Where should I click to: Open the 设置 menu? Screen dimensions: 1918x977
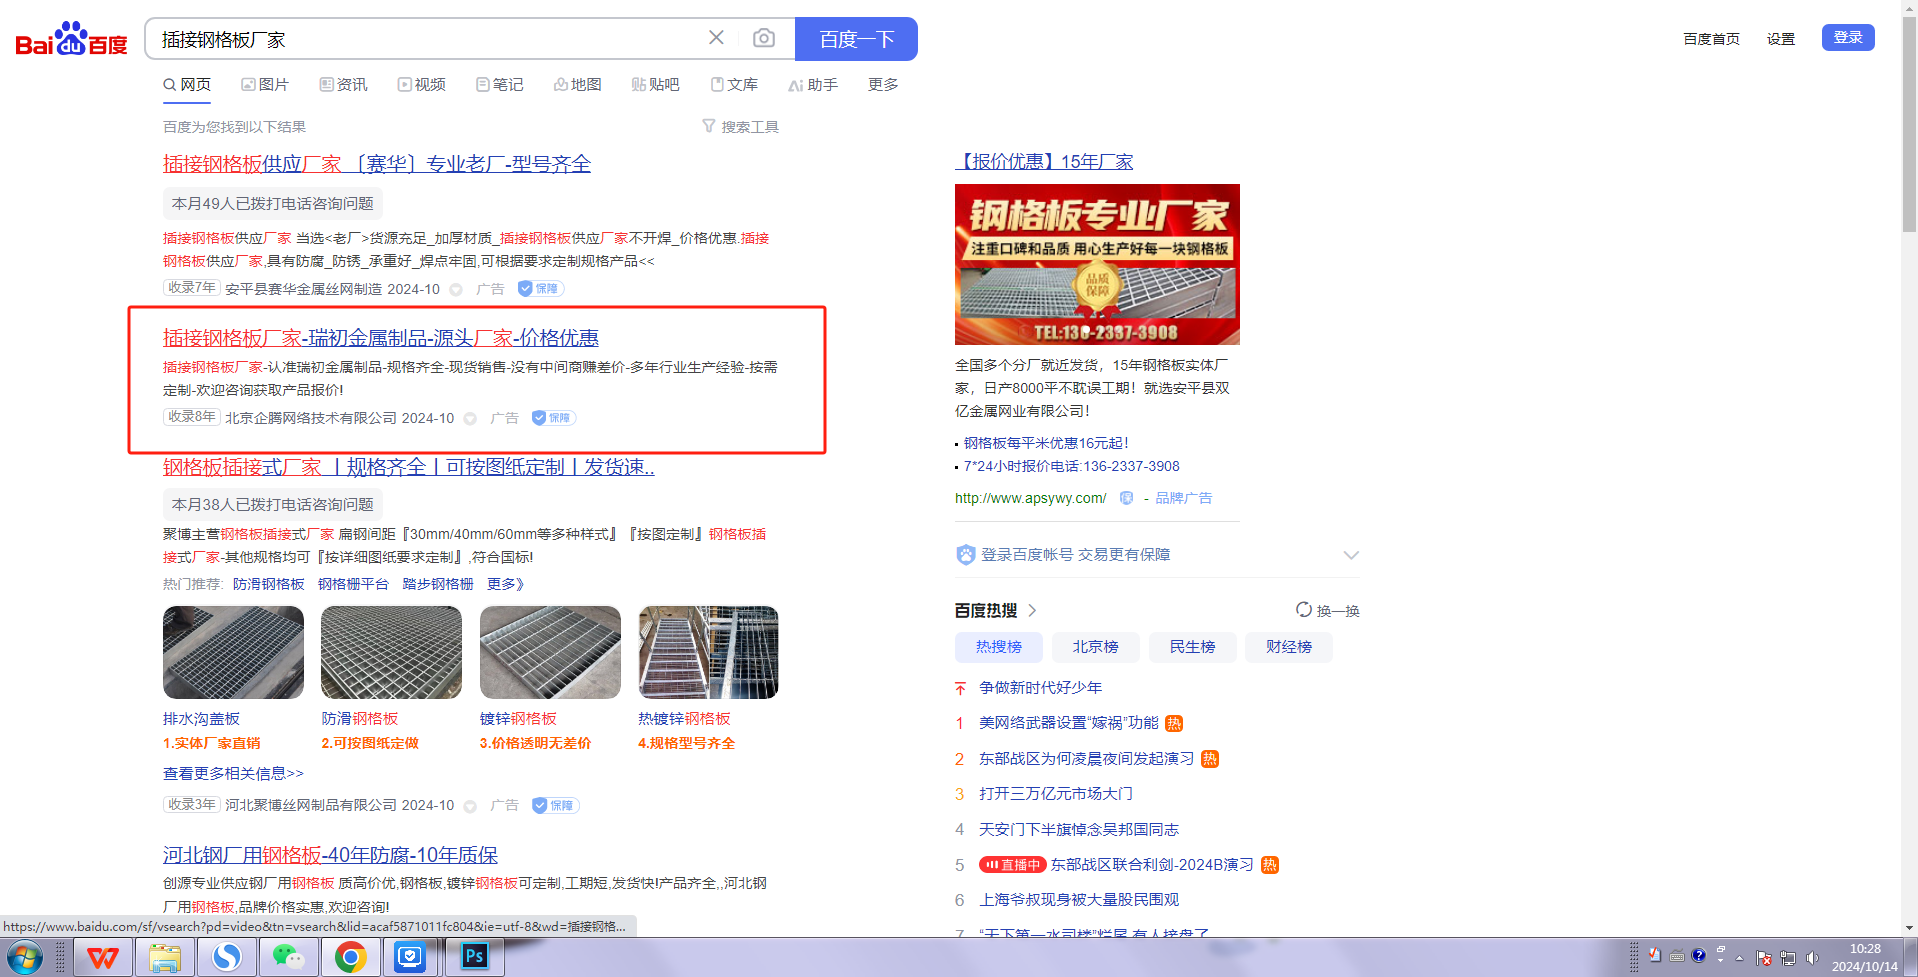(x=1780, y=39)
